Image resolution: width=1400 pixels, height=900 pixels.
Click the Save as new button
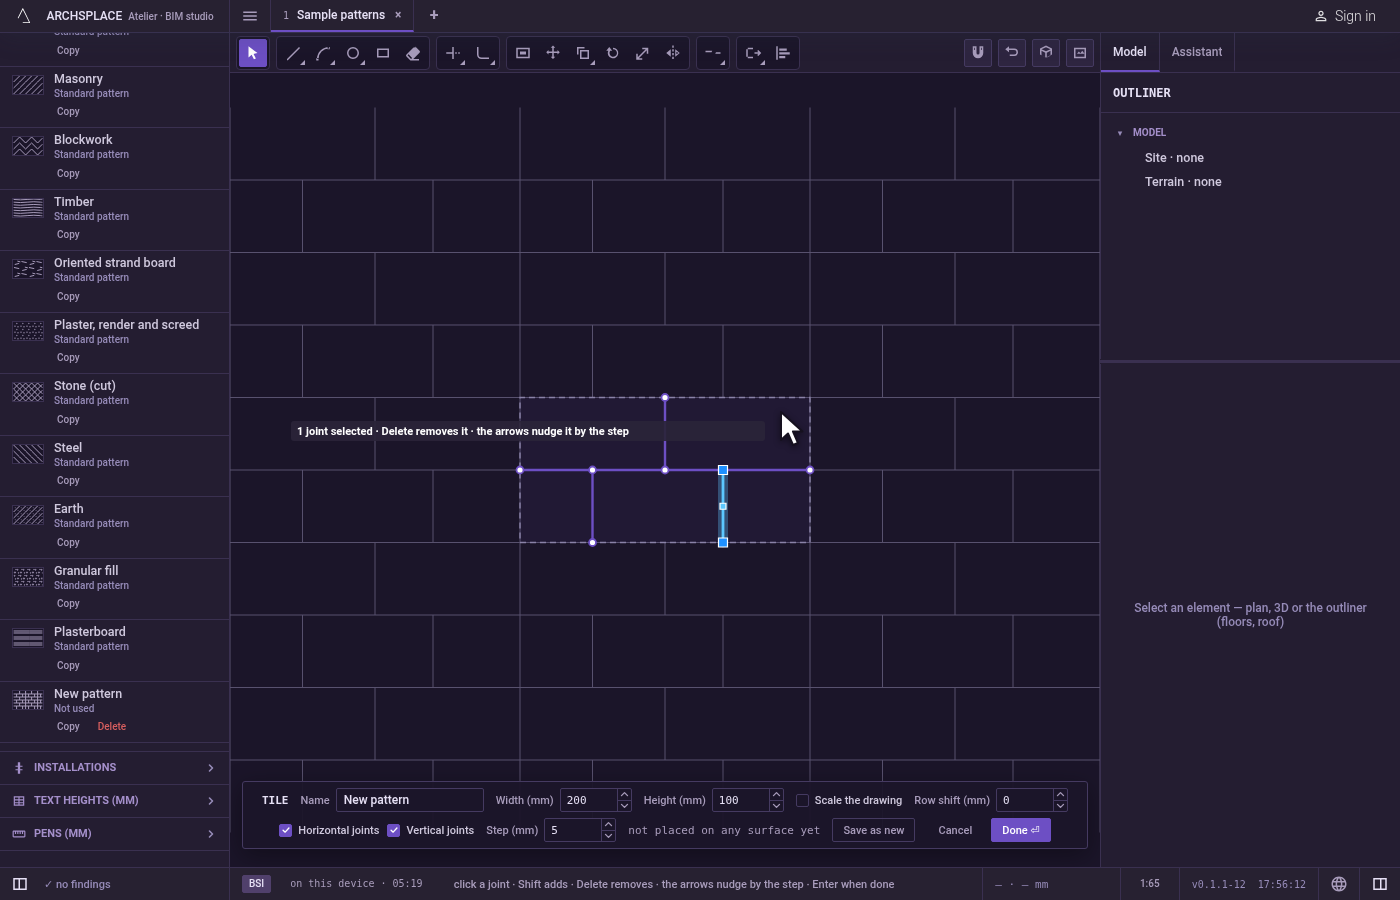(873, 830)
